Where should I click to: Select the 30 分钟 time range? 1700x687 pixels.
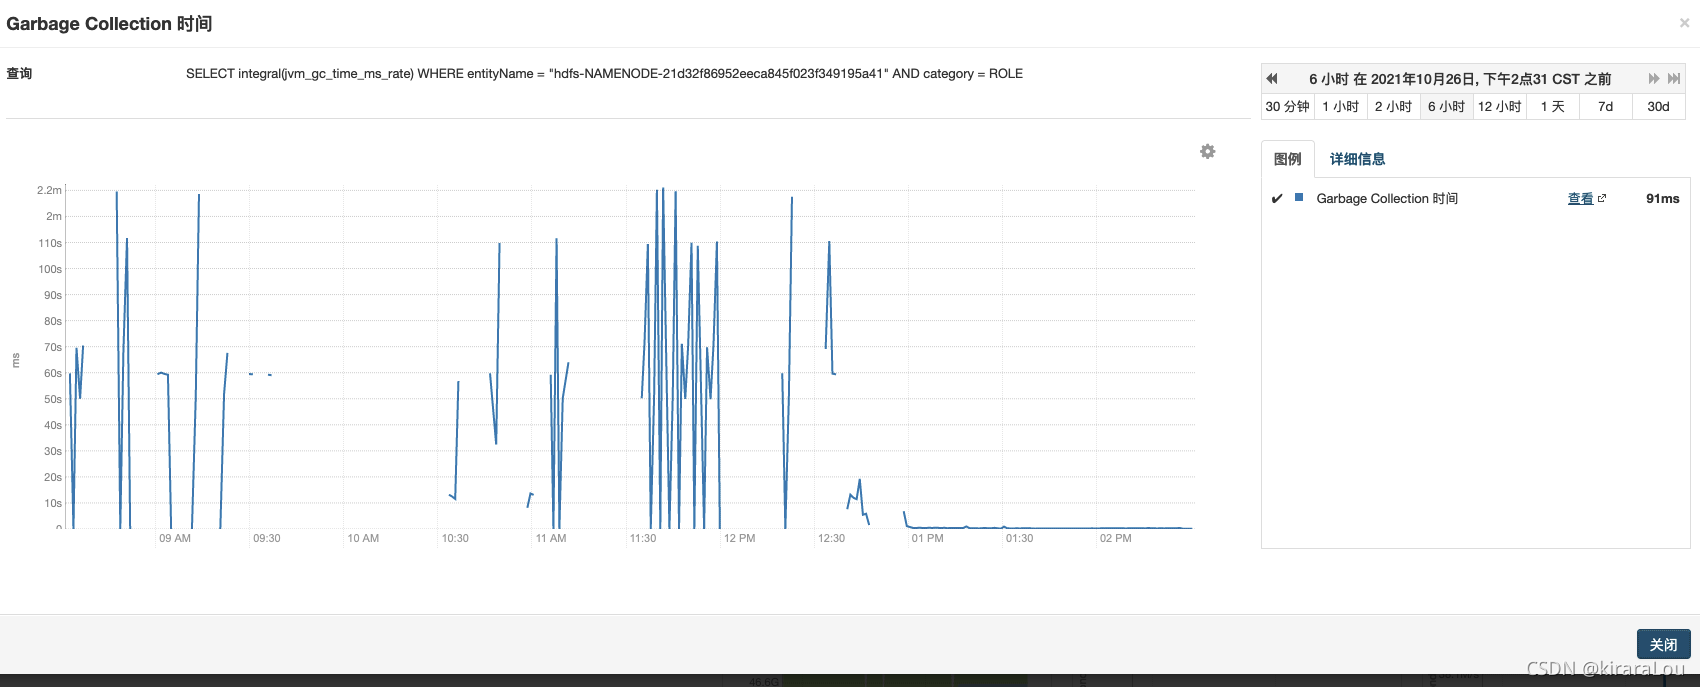tap(1287, 106)
